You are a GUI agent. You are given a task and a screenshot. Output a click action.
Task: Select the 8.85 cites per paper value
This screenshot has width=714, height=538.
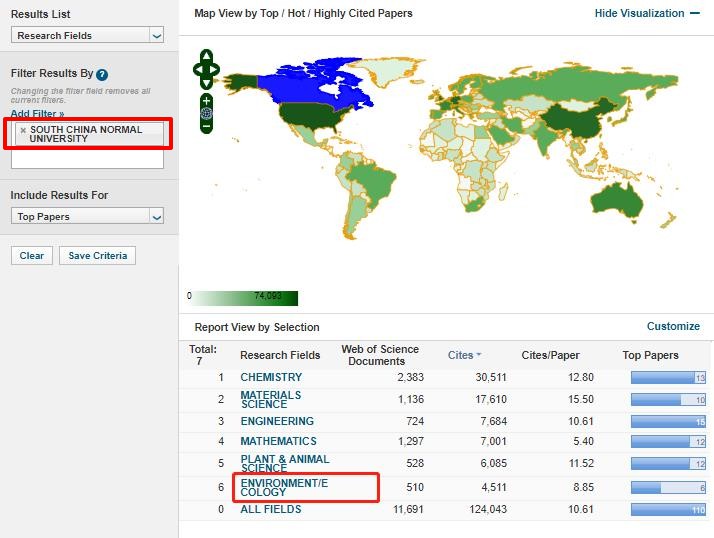(583, 487)
